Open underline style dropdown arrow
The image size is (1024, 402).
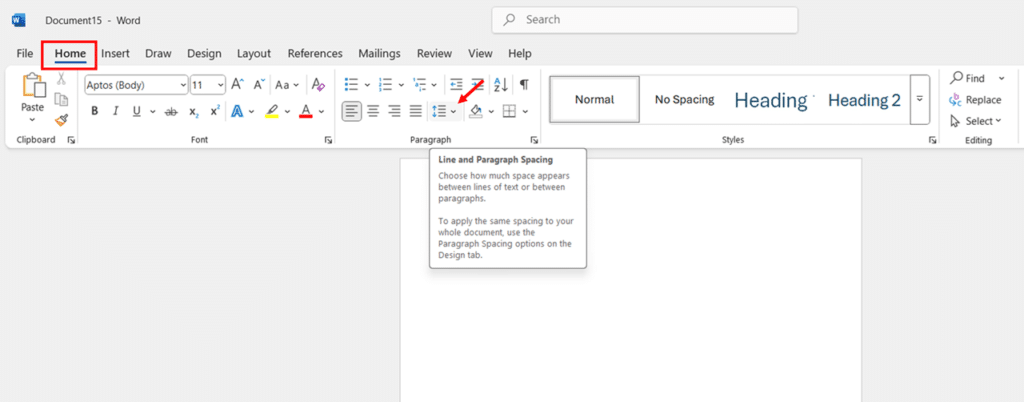point(153,112)
